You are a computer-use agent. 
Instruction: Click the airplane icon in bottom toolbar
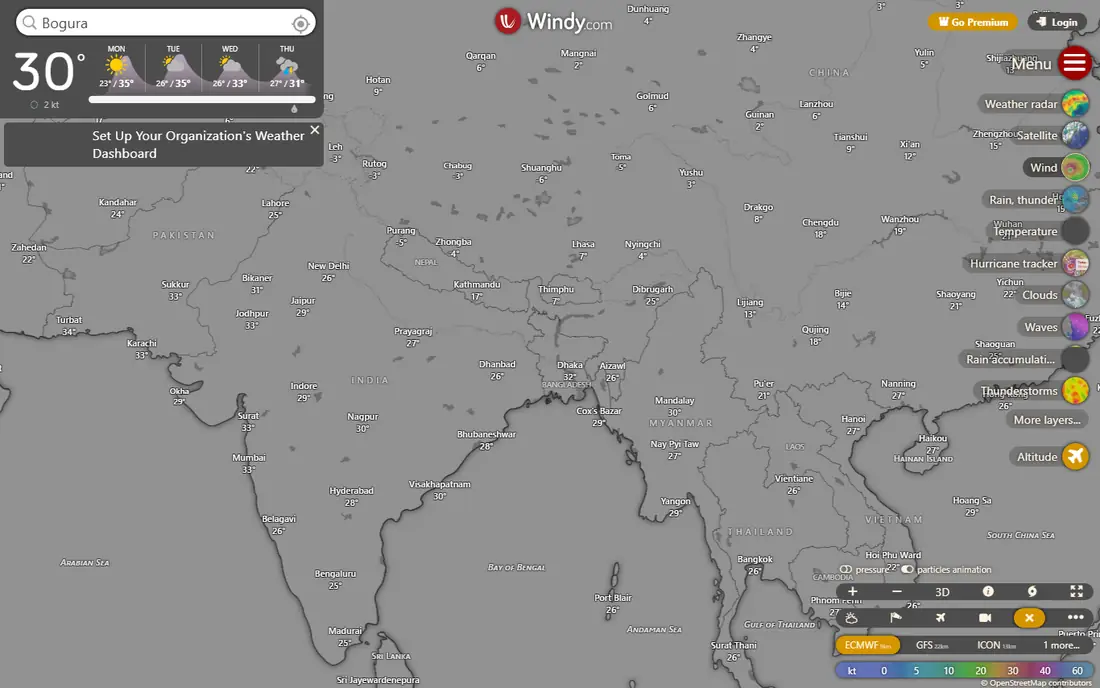tap(940, 618)
